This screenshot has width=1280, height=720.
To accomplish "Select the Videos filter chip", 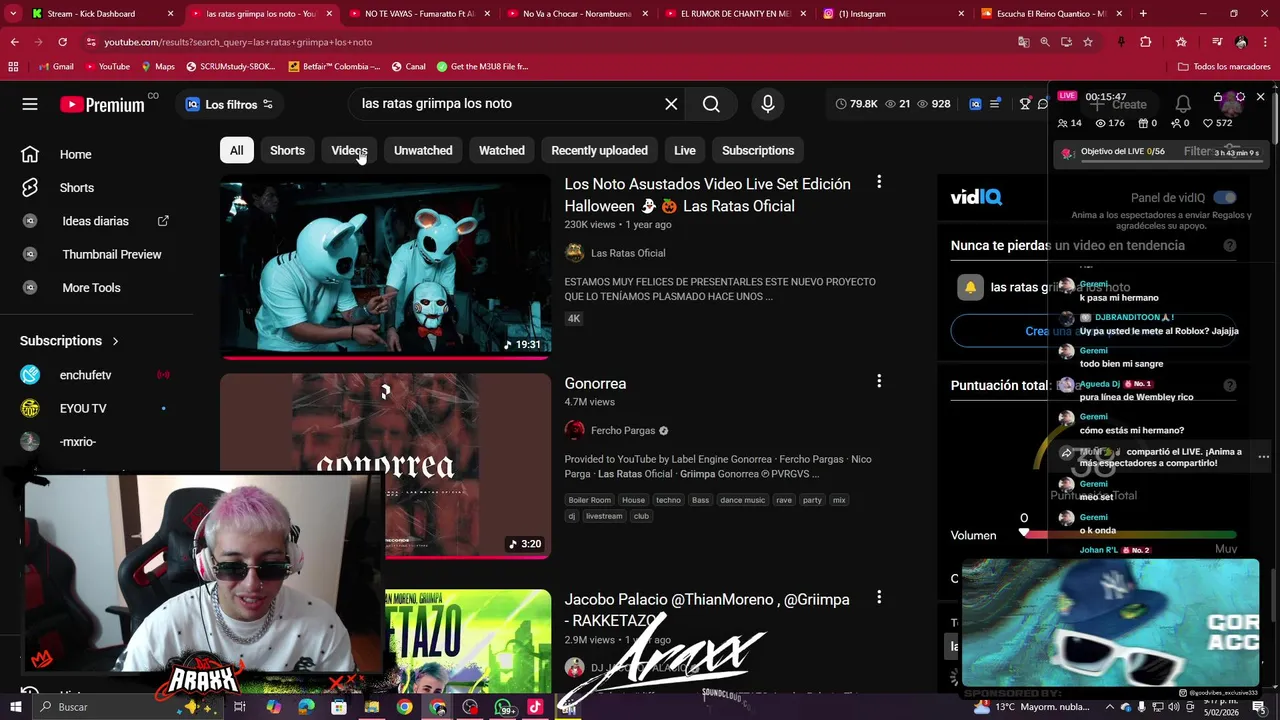I will click(349, 150).
